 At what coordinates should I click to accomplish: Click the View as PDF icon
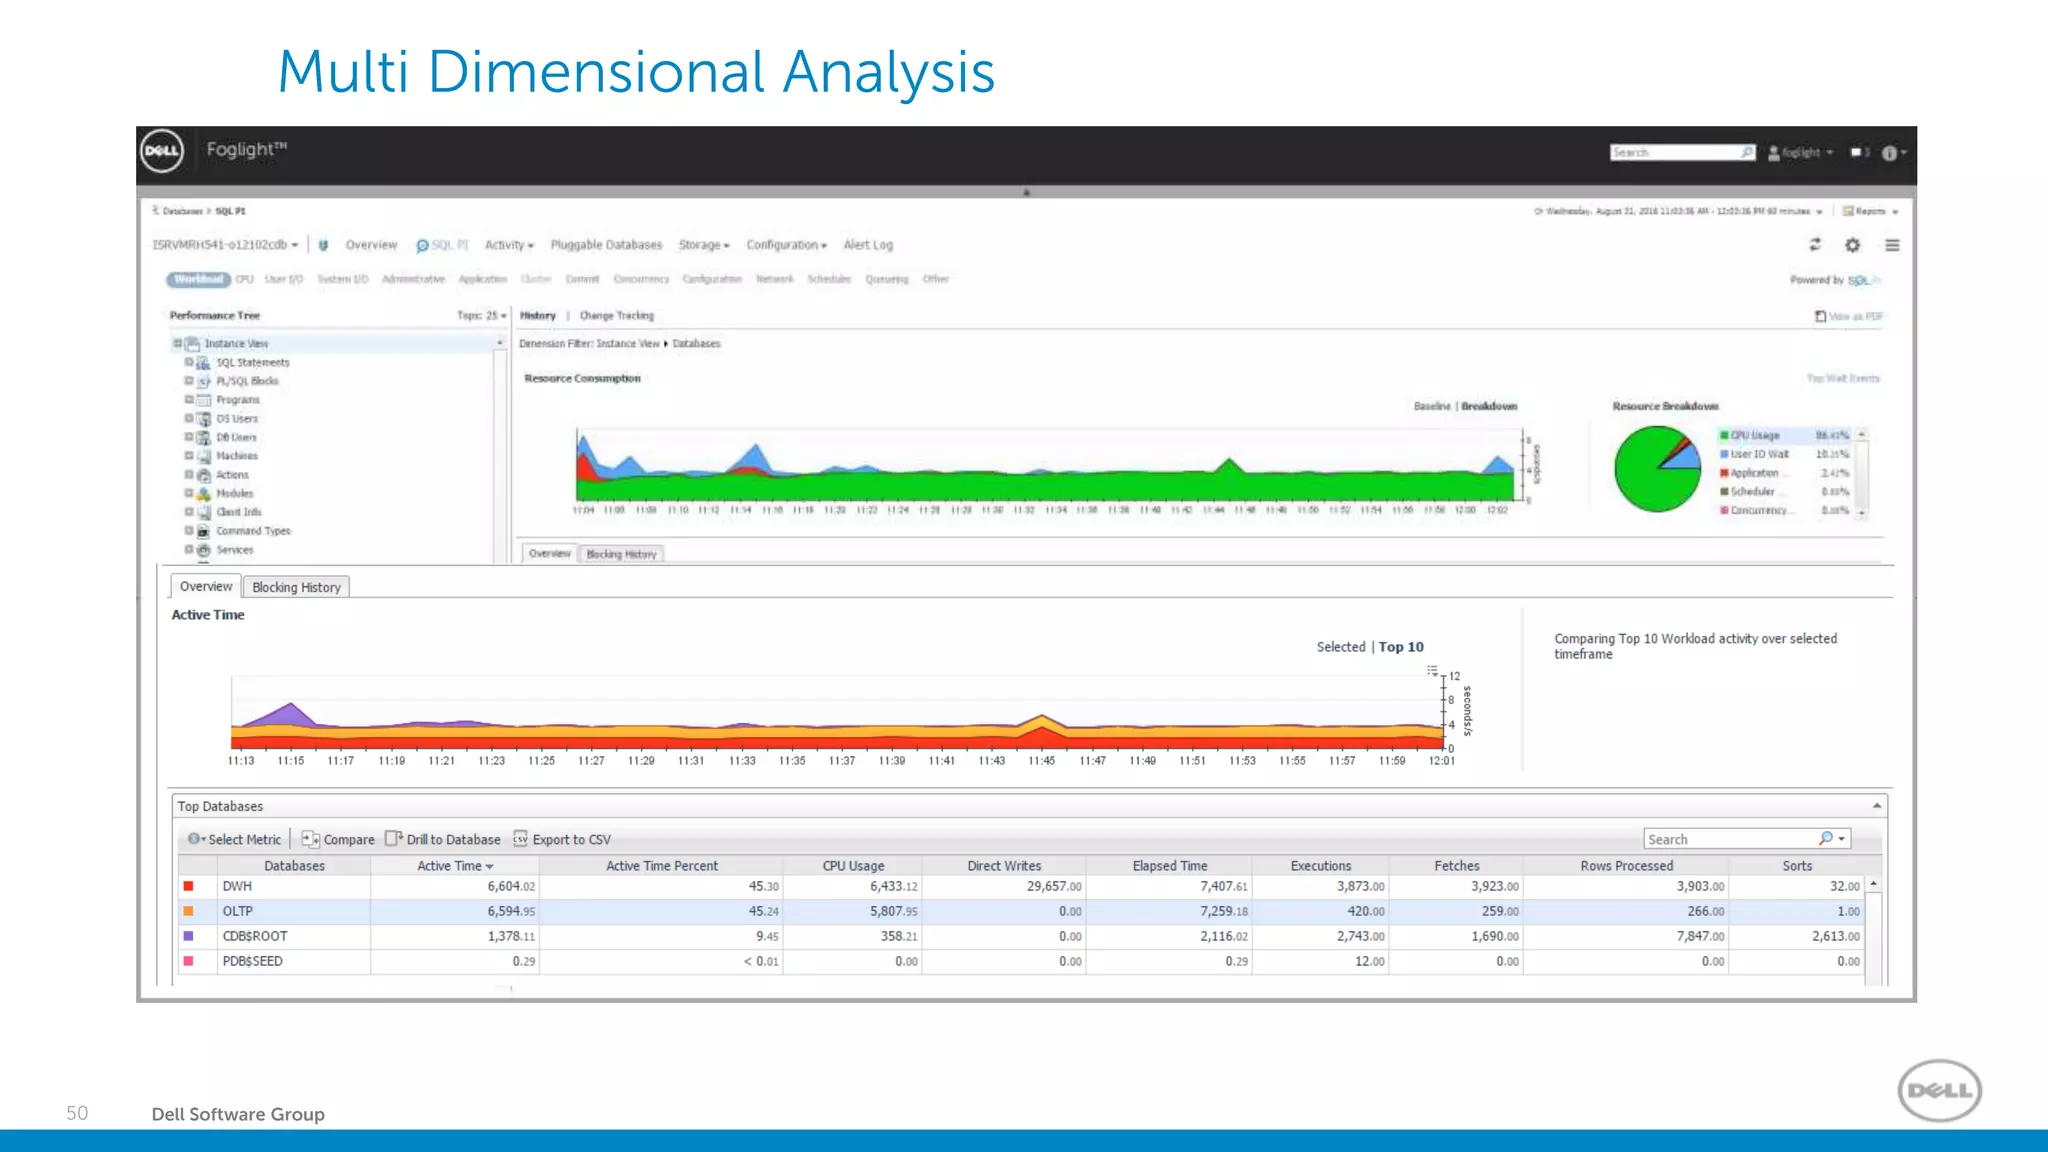click(x=1820, y=316)
